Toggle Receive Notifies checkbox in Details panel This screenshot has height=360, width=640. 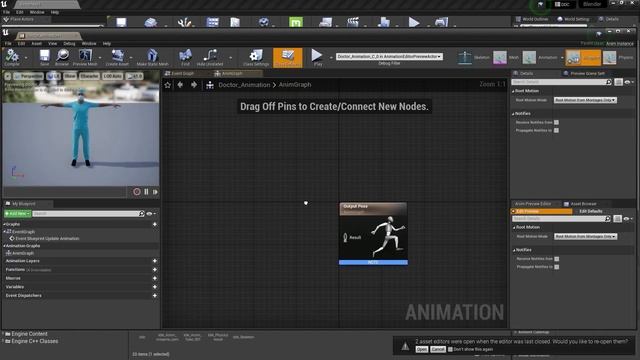[x=556, y=122]
